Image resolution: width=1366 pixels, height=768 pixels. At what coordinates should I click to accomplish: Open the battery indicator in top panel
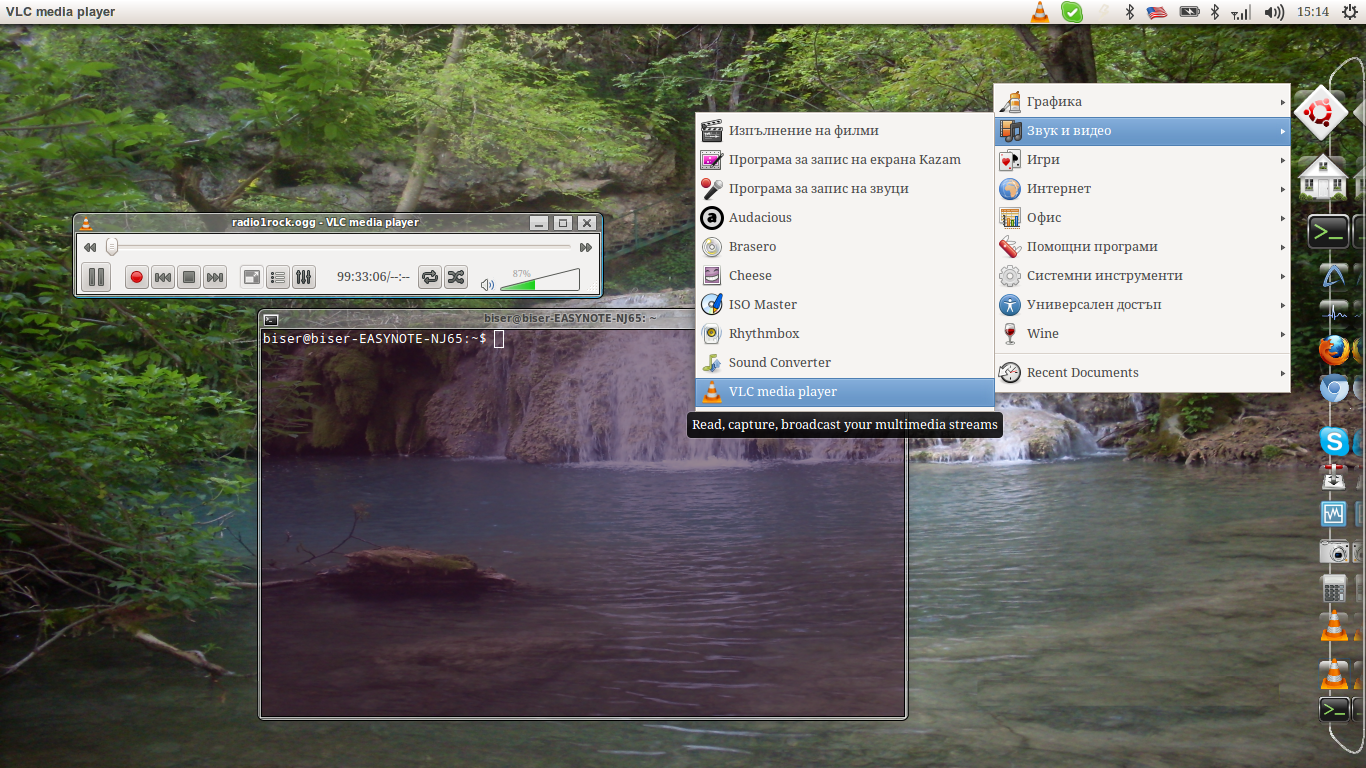coord(1189,12)
